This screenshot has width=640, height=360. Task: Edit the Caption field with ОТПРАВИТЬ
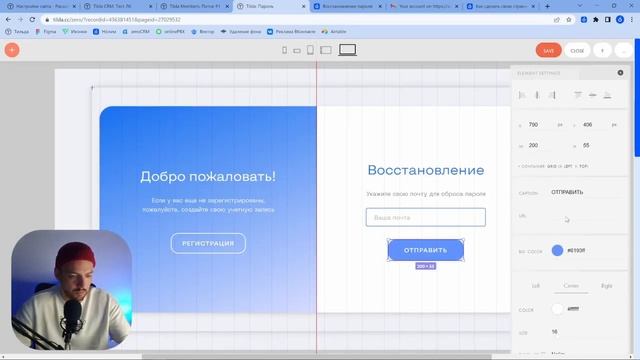[x=584, y=192]
